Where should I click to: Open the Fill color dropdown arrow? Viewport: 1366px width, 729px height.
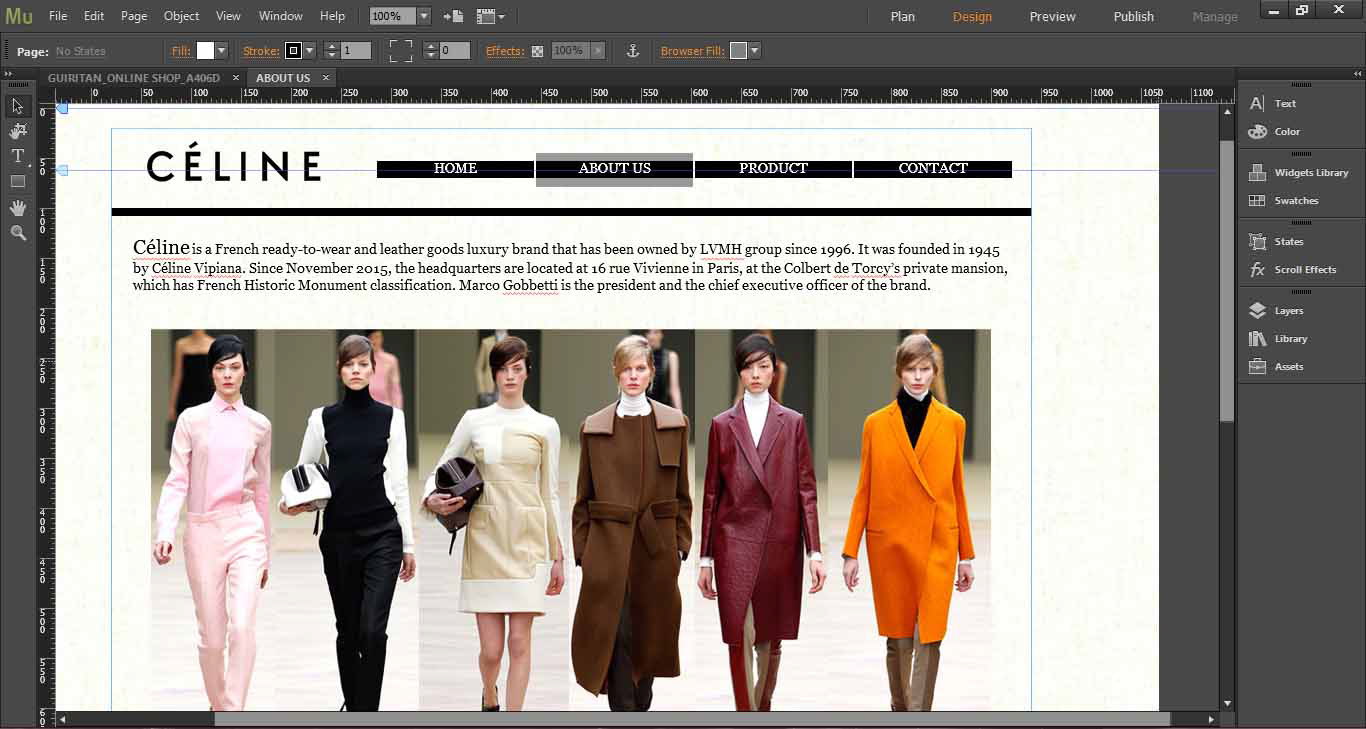(222, 50)
